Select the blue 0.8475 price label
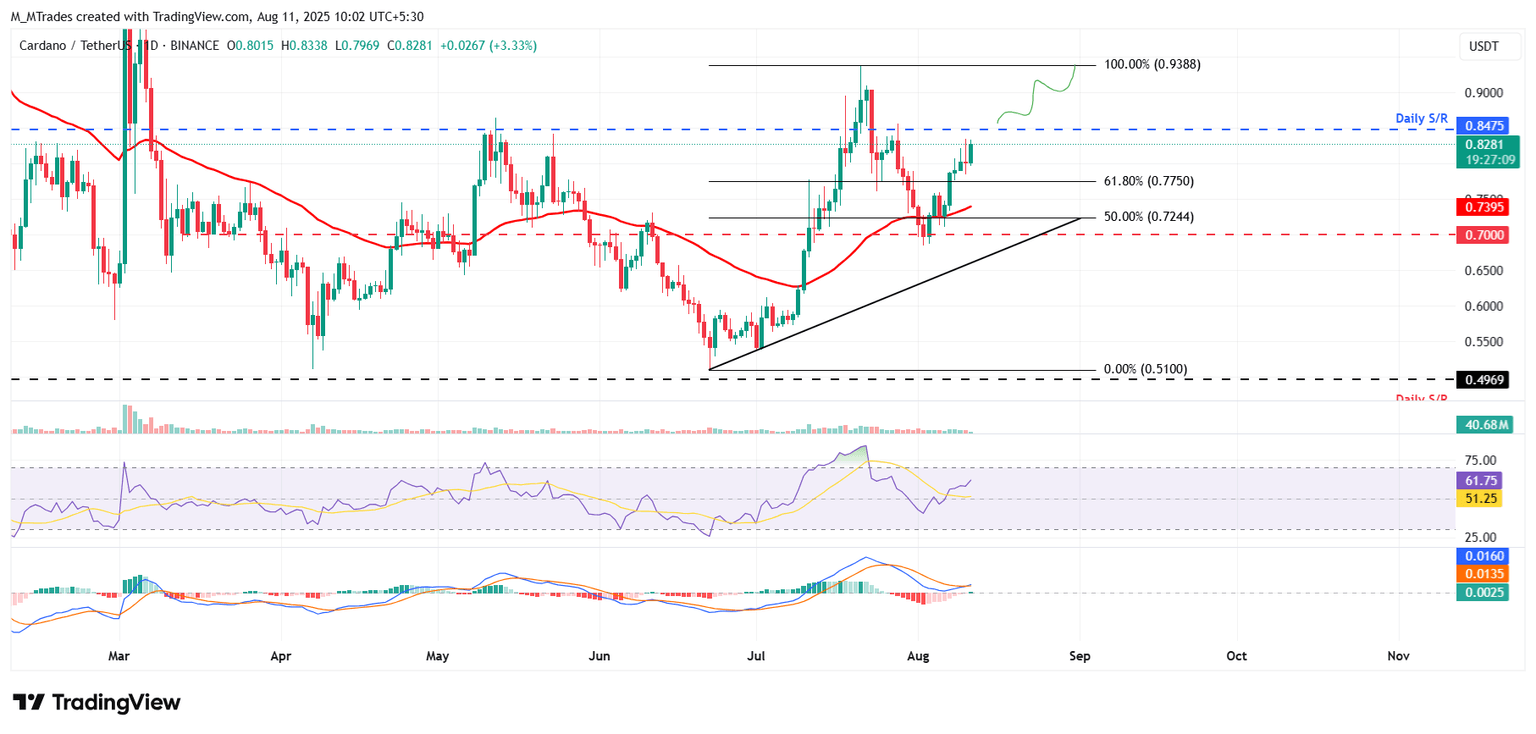 tap(1484, 127)
